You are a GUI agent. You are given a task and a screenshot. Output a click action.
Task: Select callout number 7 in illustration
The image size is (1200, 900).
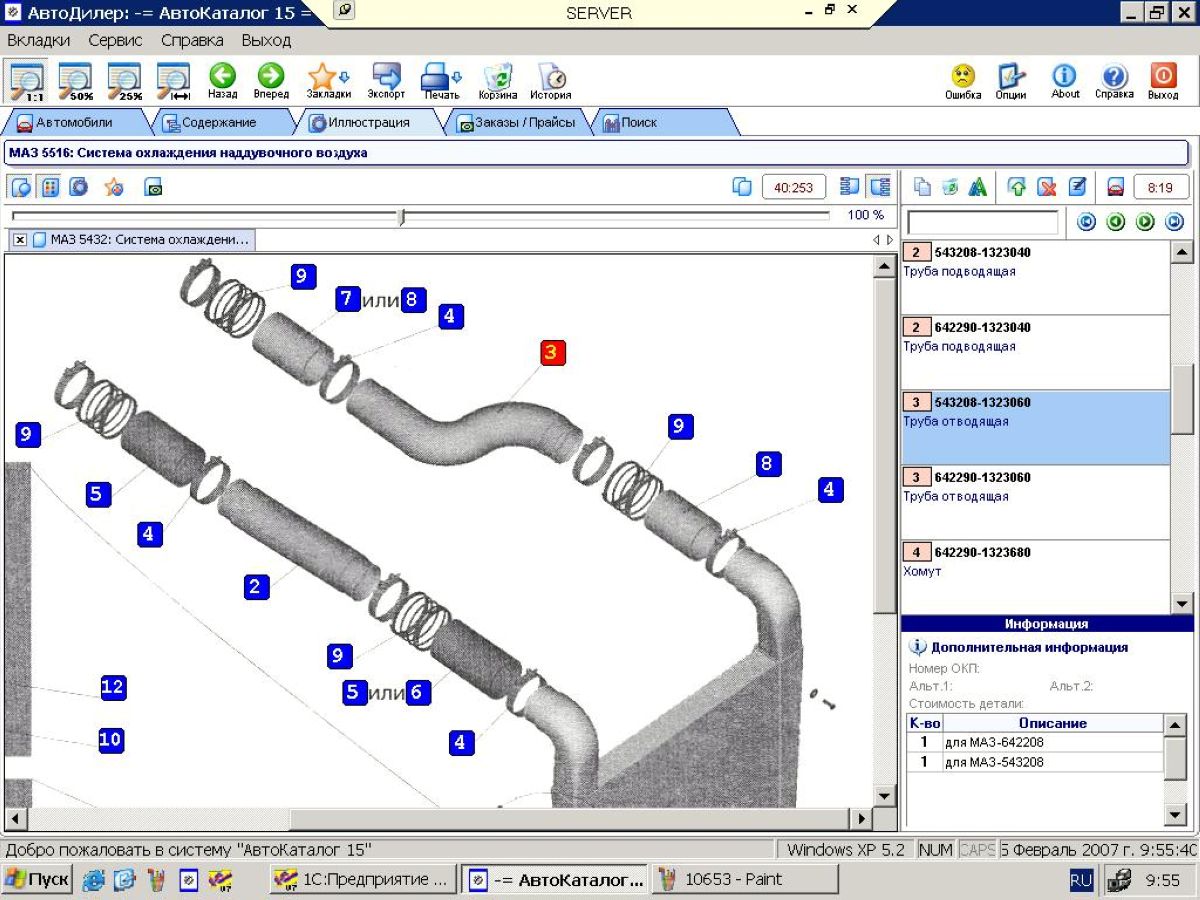[347, 298]
